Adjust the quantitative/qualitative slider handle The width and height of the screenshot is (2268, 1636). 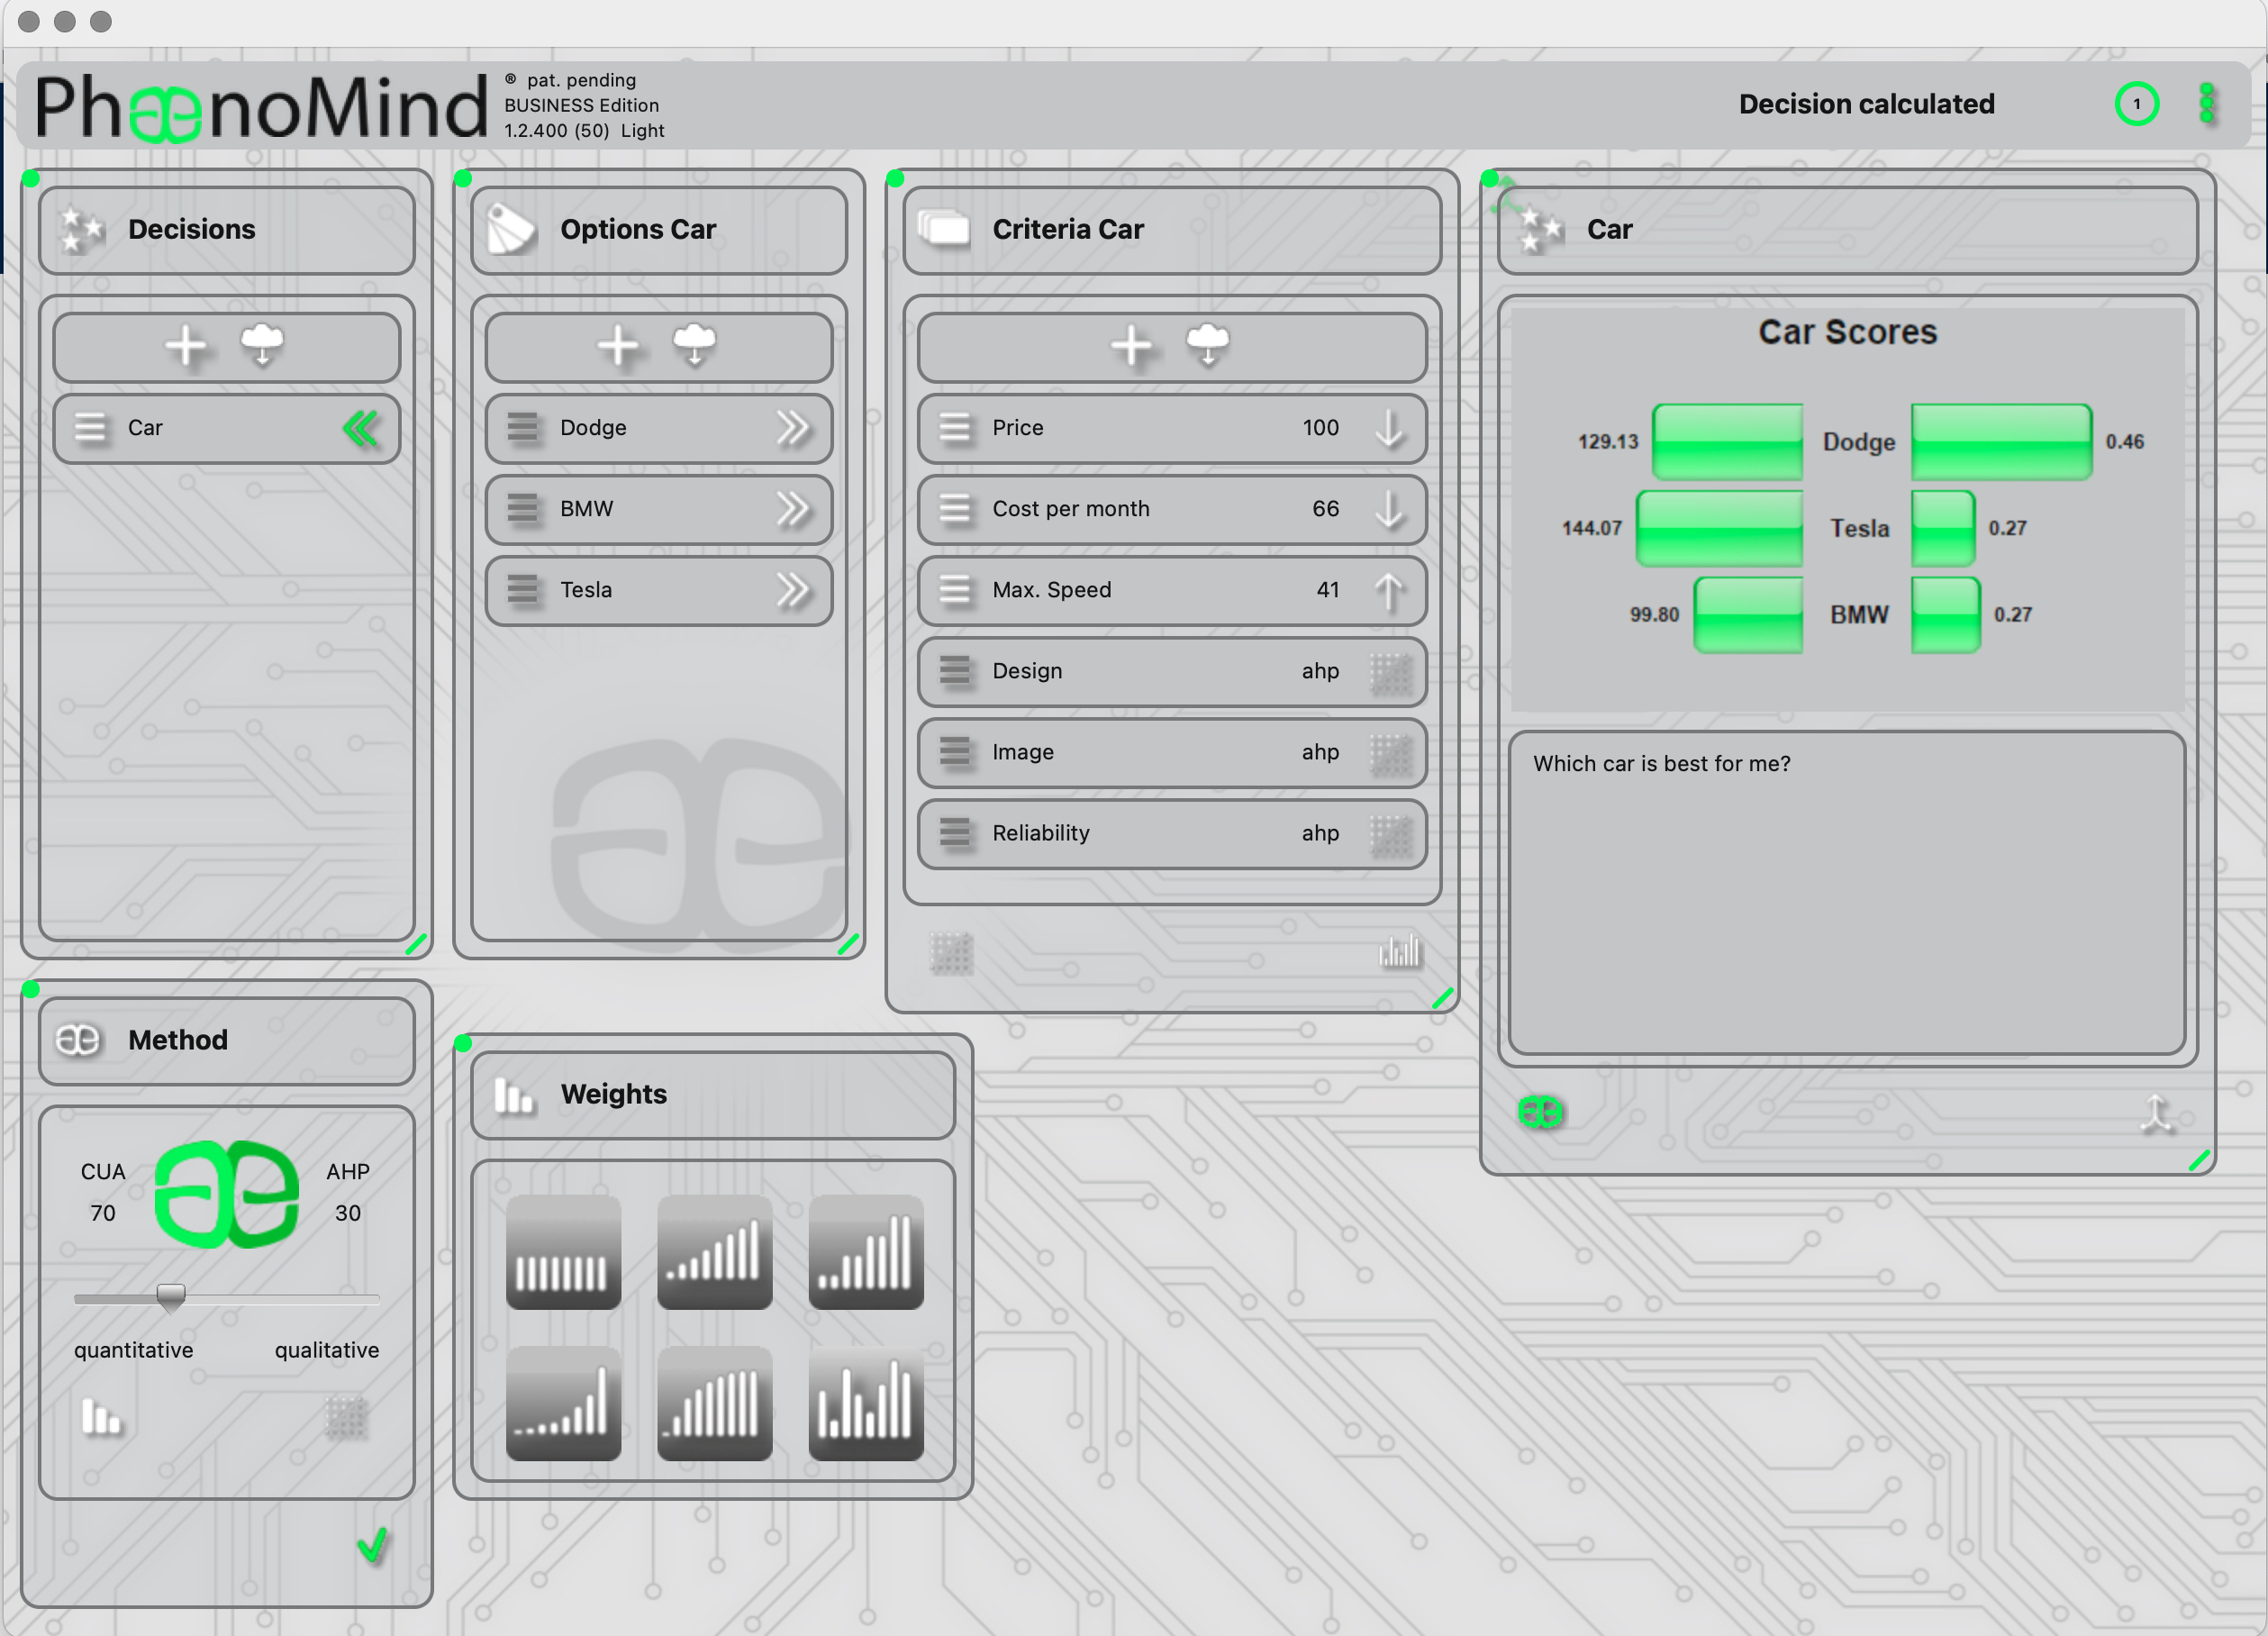coord(172,1296)
